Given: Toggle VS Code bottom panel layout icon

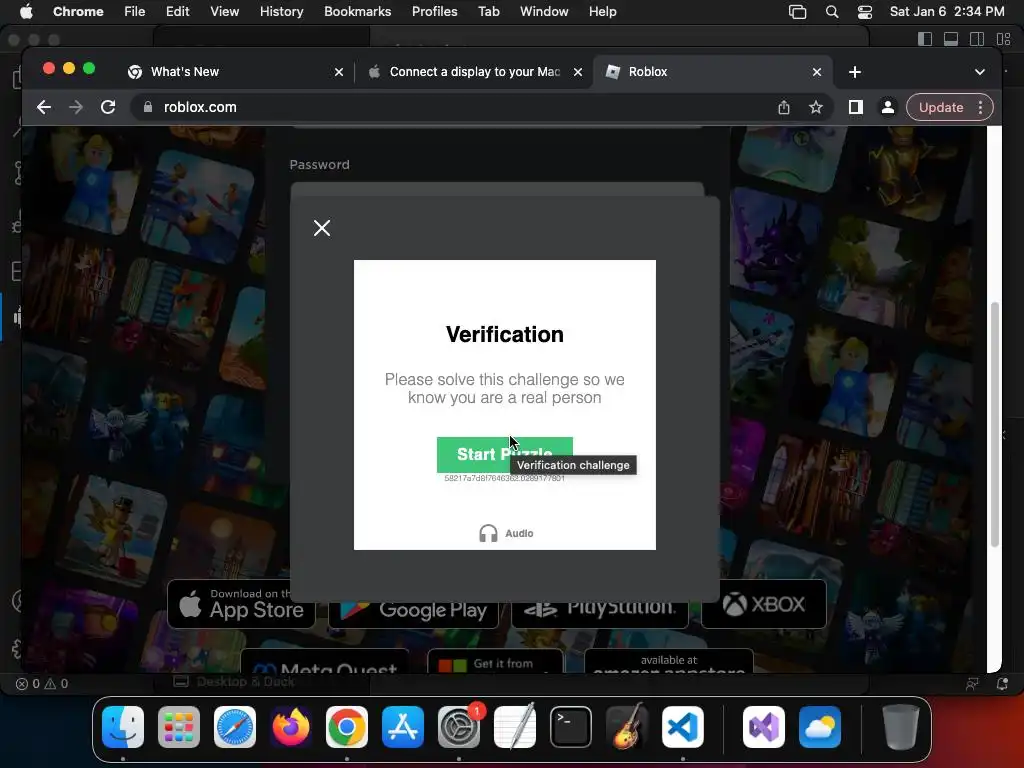Looking at the screenshot, I should pos(951,39).
